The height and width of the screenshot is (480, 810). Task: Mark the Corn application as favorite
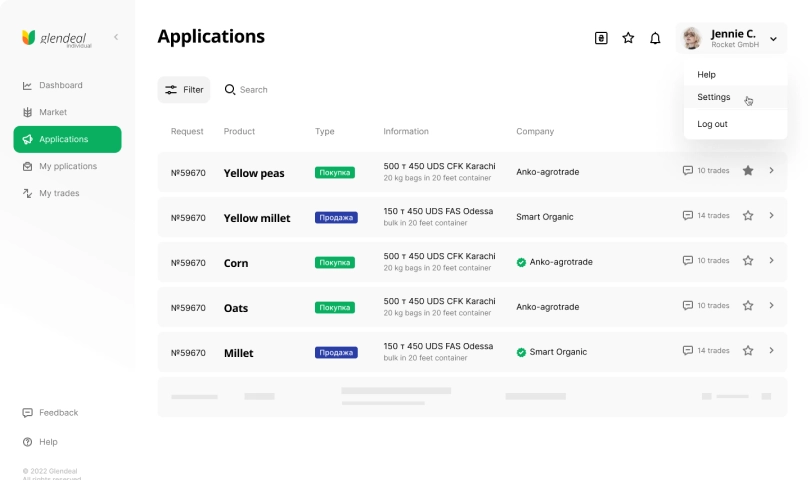click(748, 261)
